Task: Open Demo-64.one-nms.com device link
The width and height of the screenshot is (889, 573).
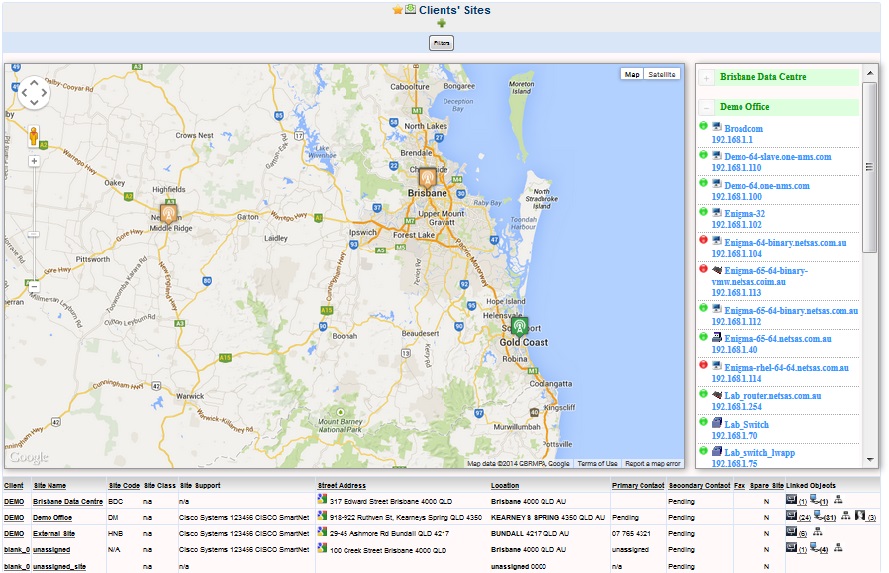Action: (x=767, y=186)
